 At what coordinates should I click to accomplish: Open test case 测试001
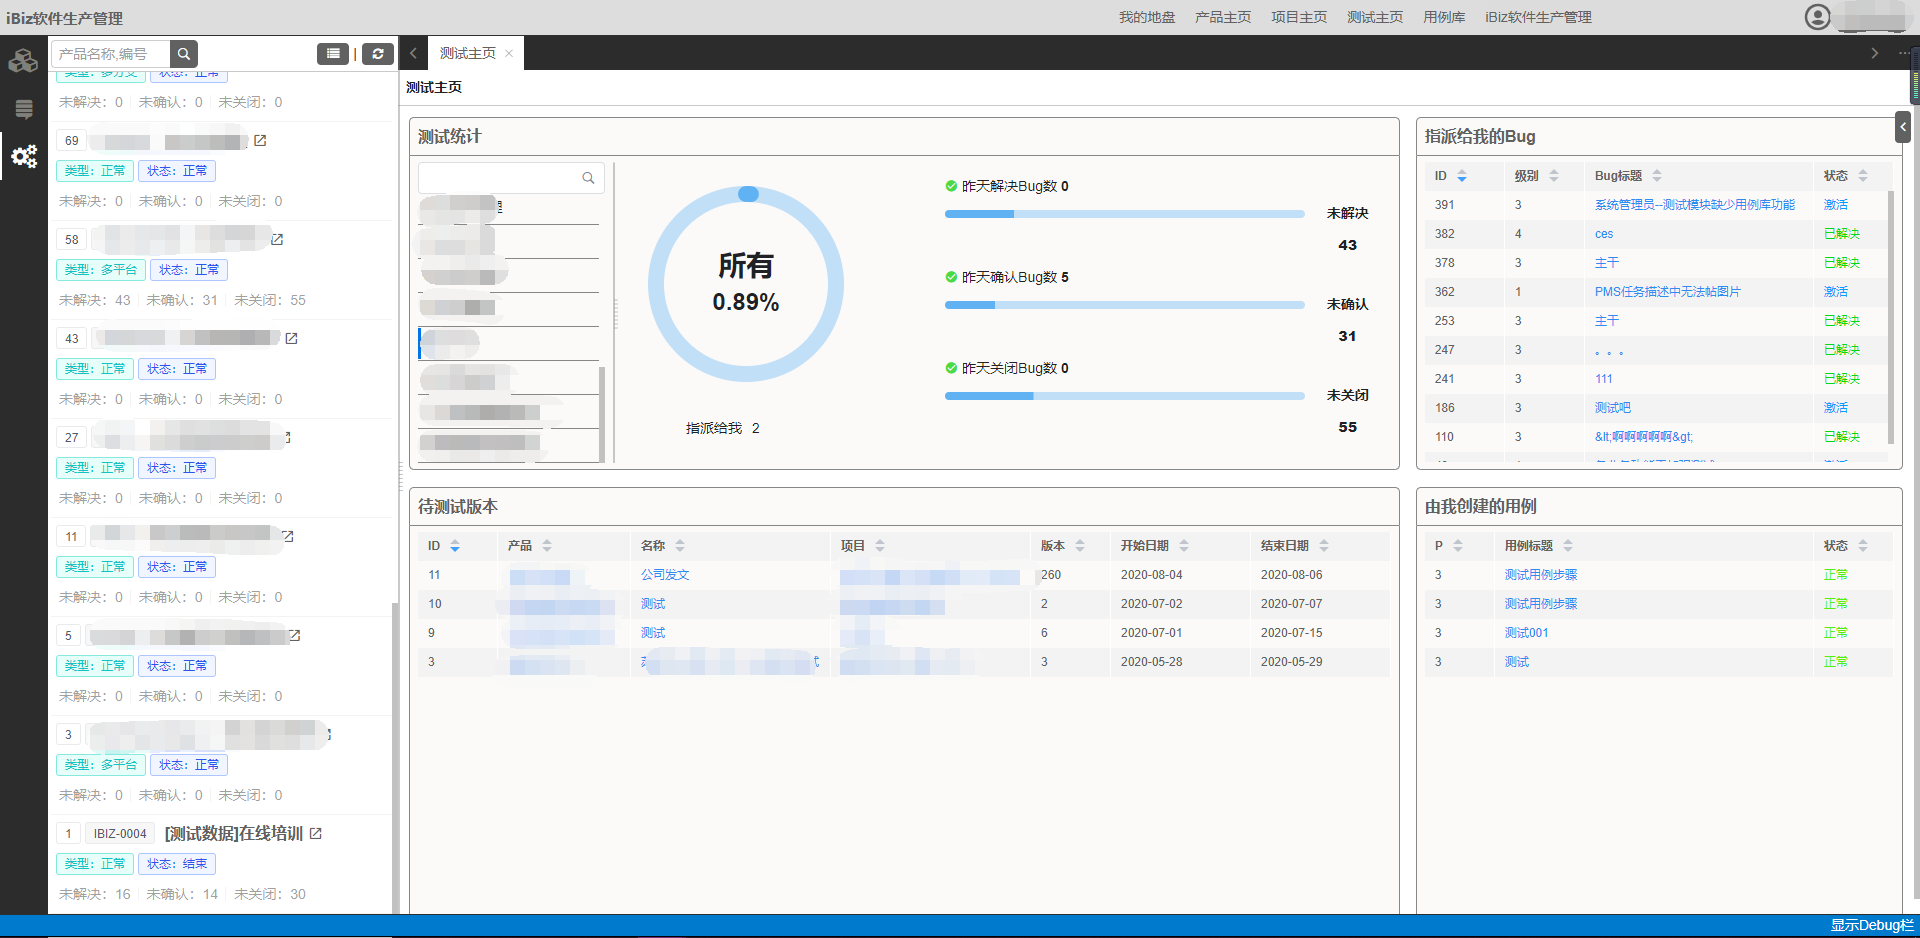tap(1526, 633)
